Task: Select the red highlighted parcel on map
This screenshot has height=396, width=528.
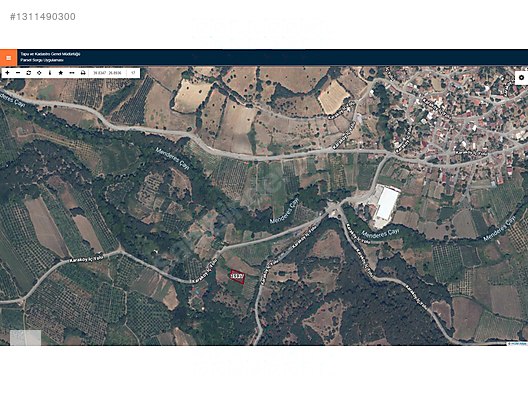Action: 237,276
